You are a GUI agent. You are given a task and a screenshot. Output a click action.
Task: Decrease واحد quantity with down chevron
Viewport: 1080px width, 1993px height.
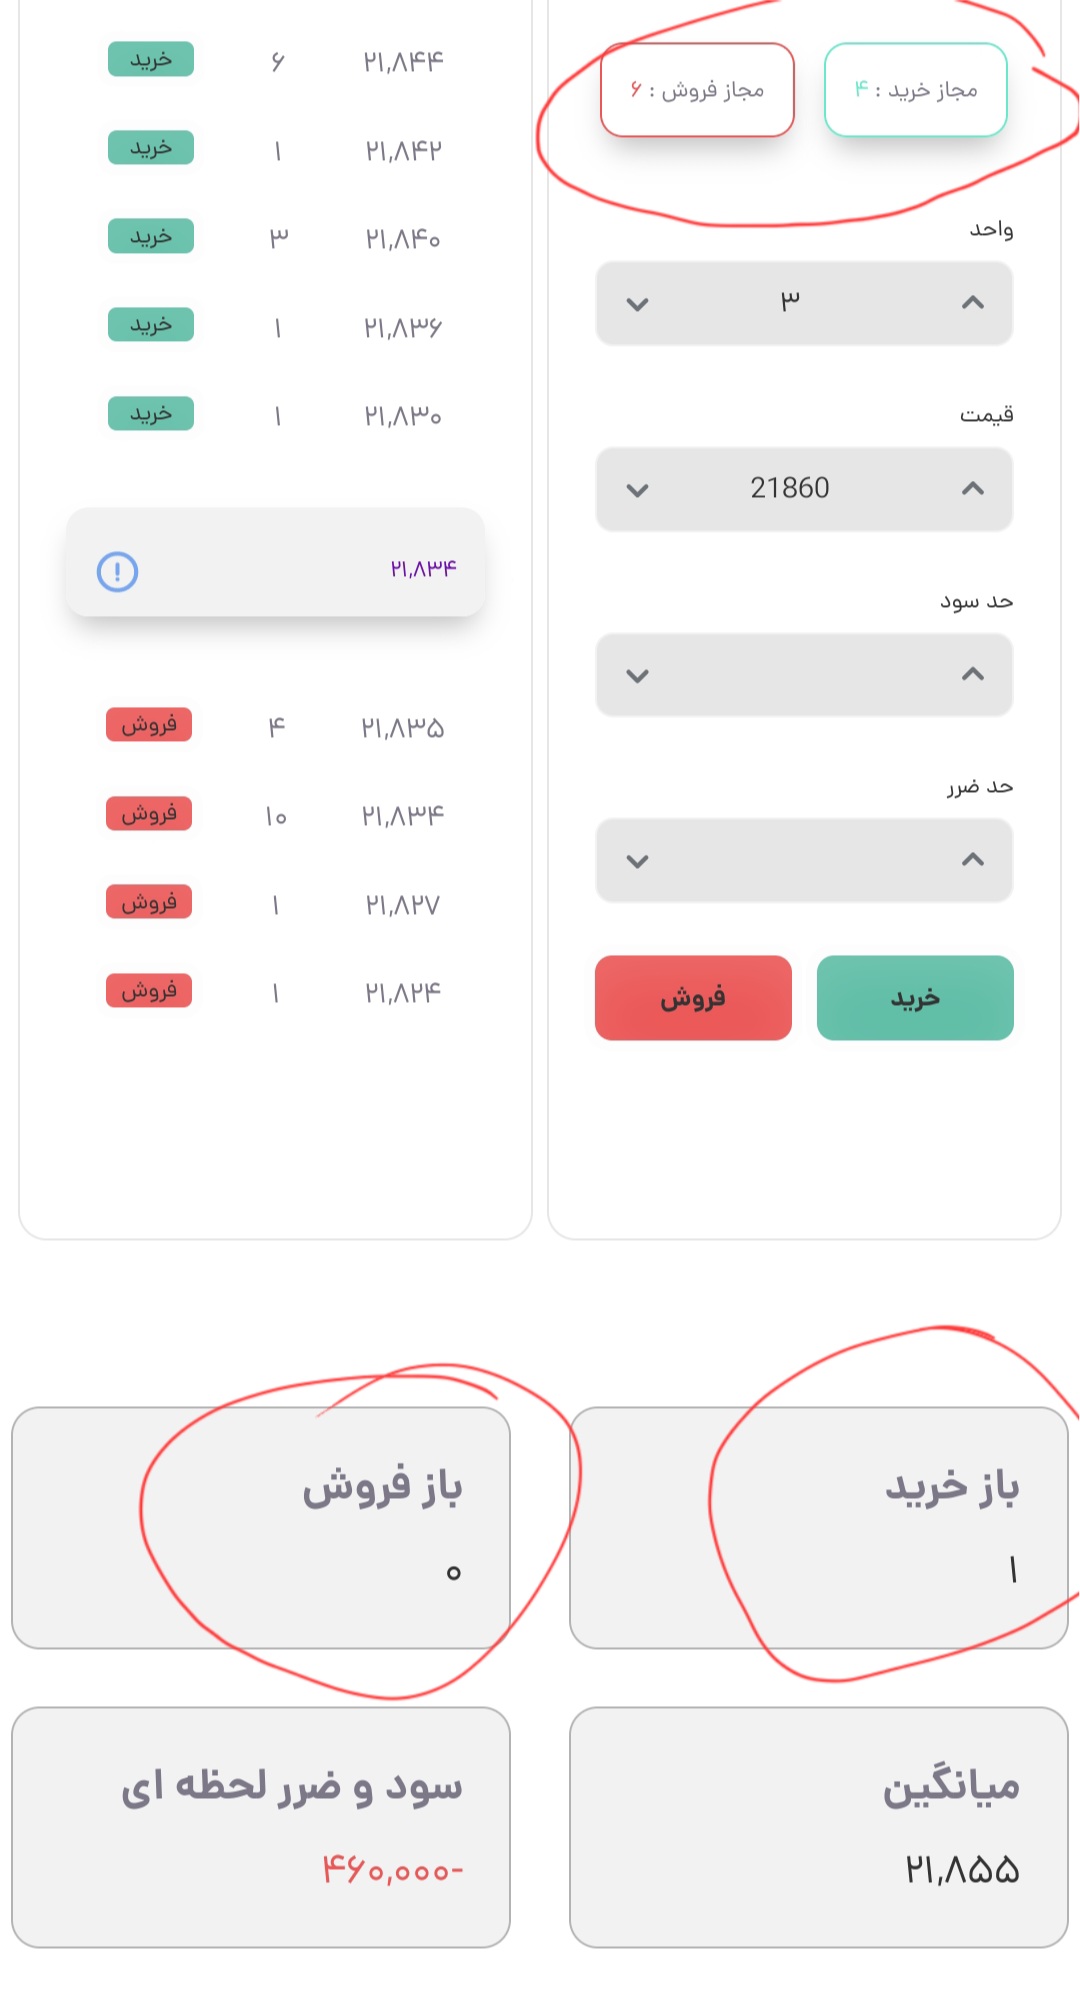637,304
